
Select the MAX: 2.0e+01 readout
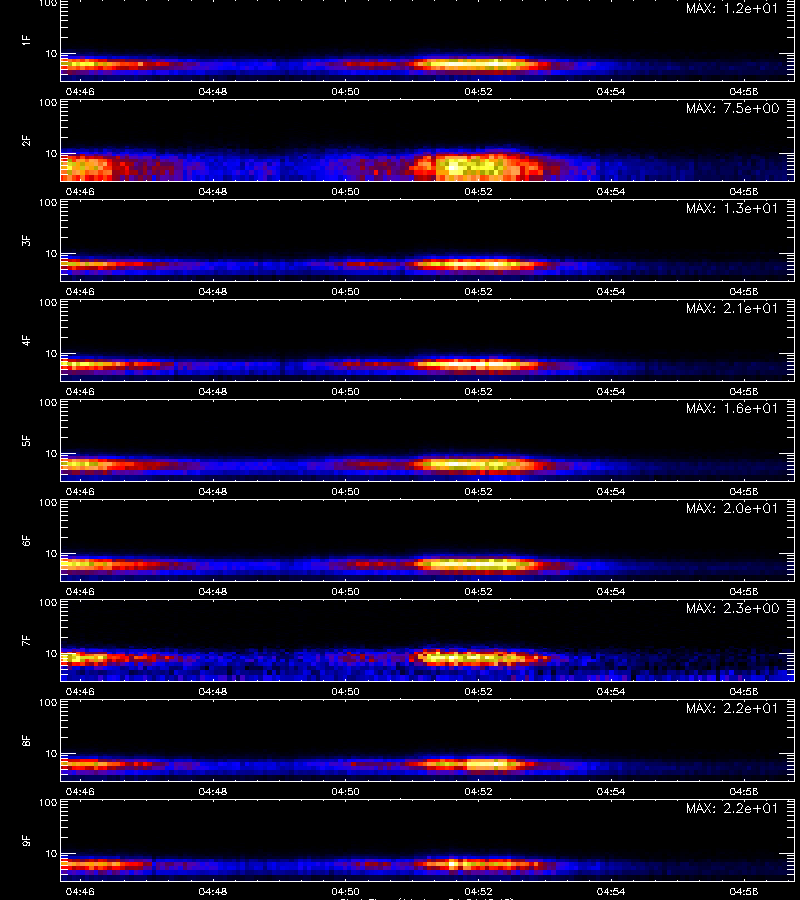(732, 509)
